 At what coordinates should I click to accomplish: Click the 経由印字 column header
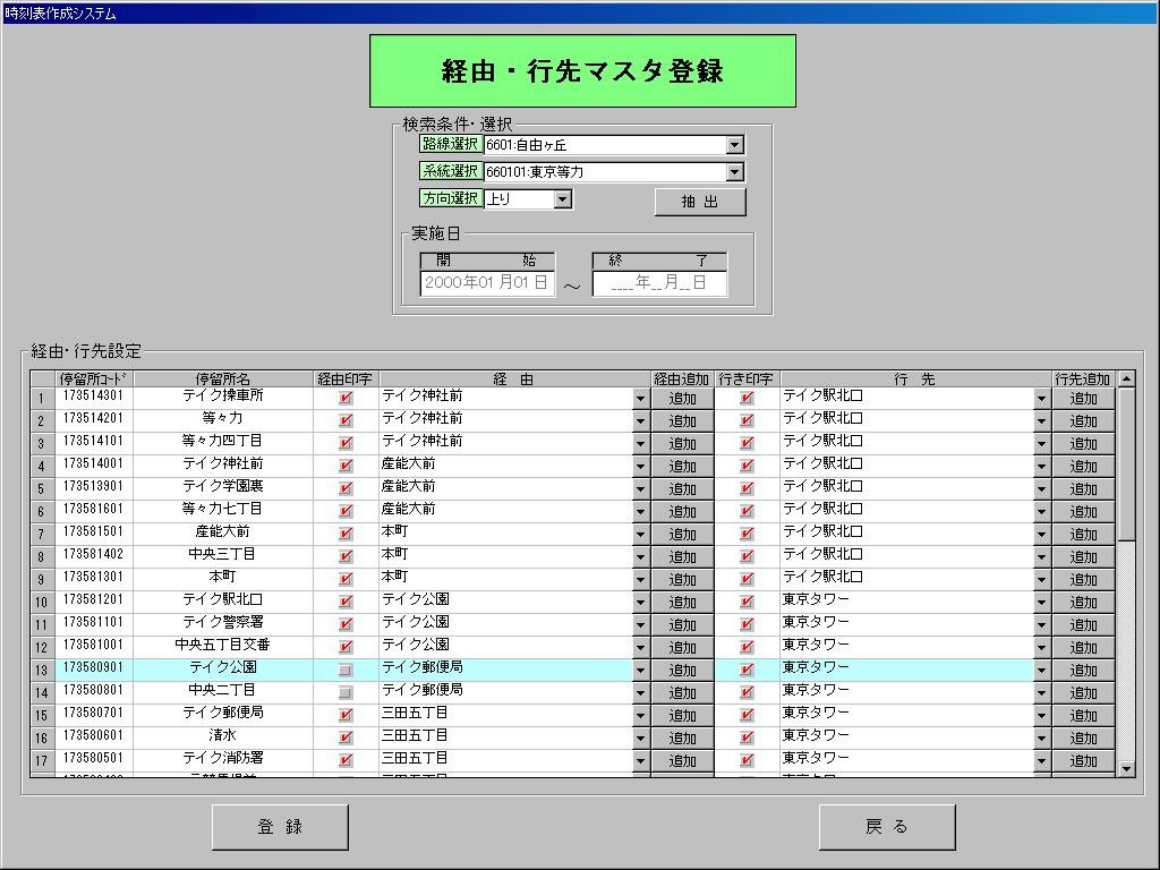[x=345, y=379]
